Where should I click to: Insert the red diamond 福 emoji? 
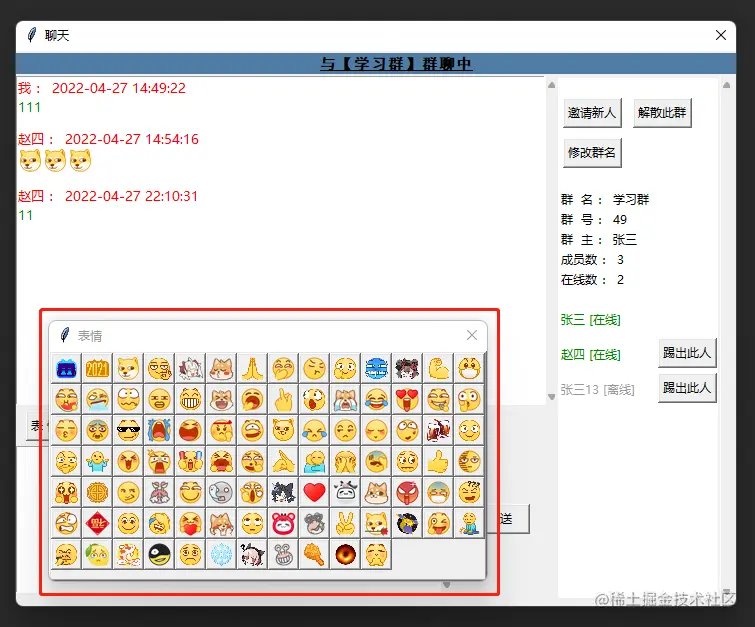tap(97, 523)
